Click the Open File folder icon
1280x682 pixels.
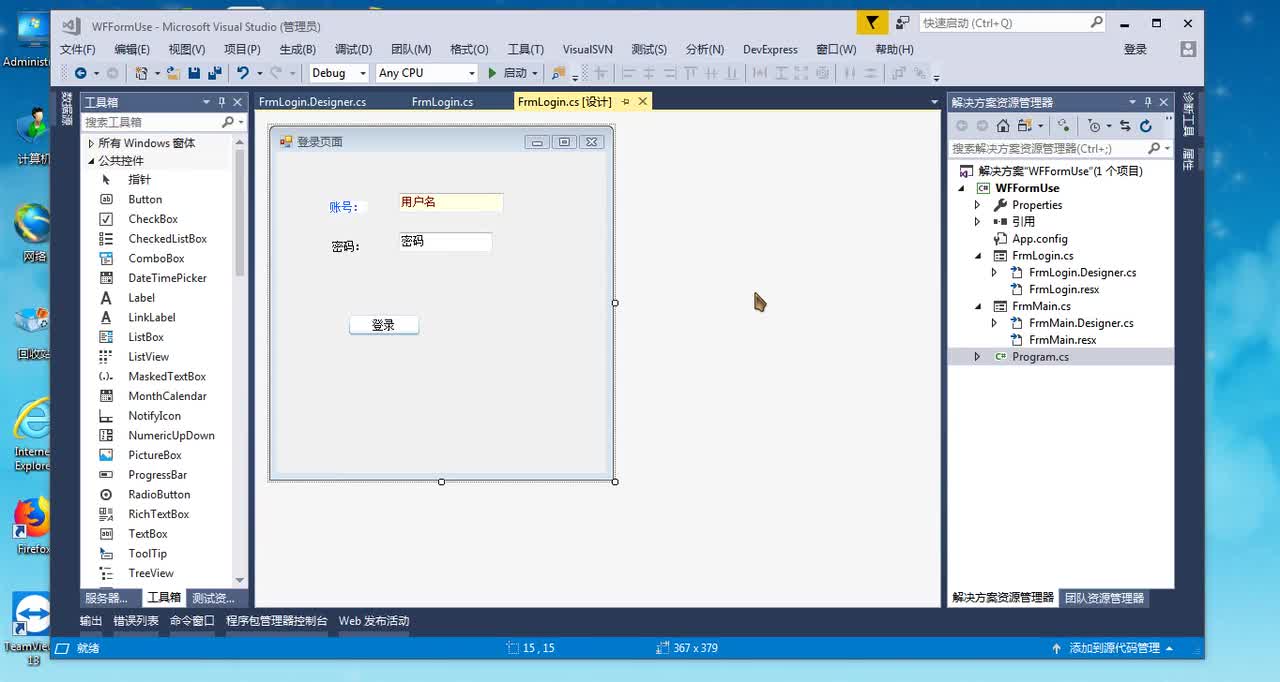tap(173, 73)
